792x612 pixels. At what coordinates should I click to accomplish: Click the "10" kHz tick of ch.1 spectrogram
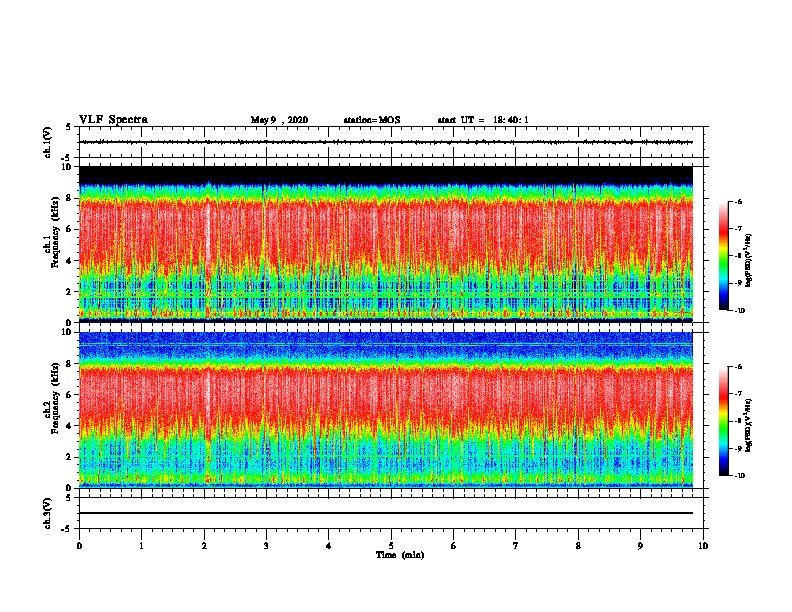pos(67,167)
